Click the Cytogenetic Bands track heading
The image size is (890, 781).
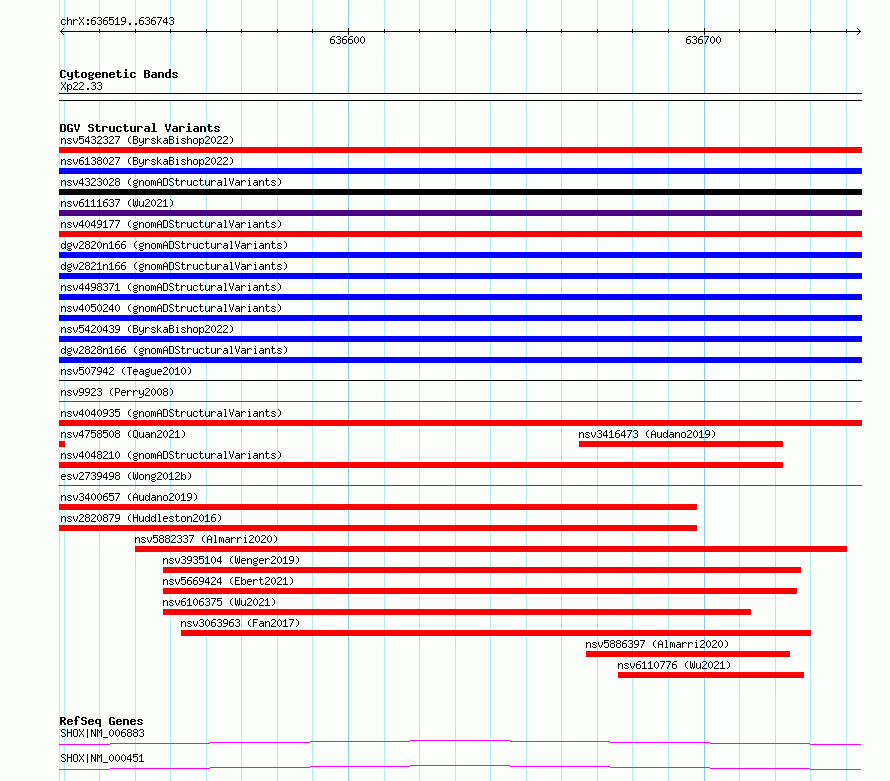click(119, 74)
